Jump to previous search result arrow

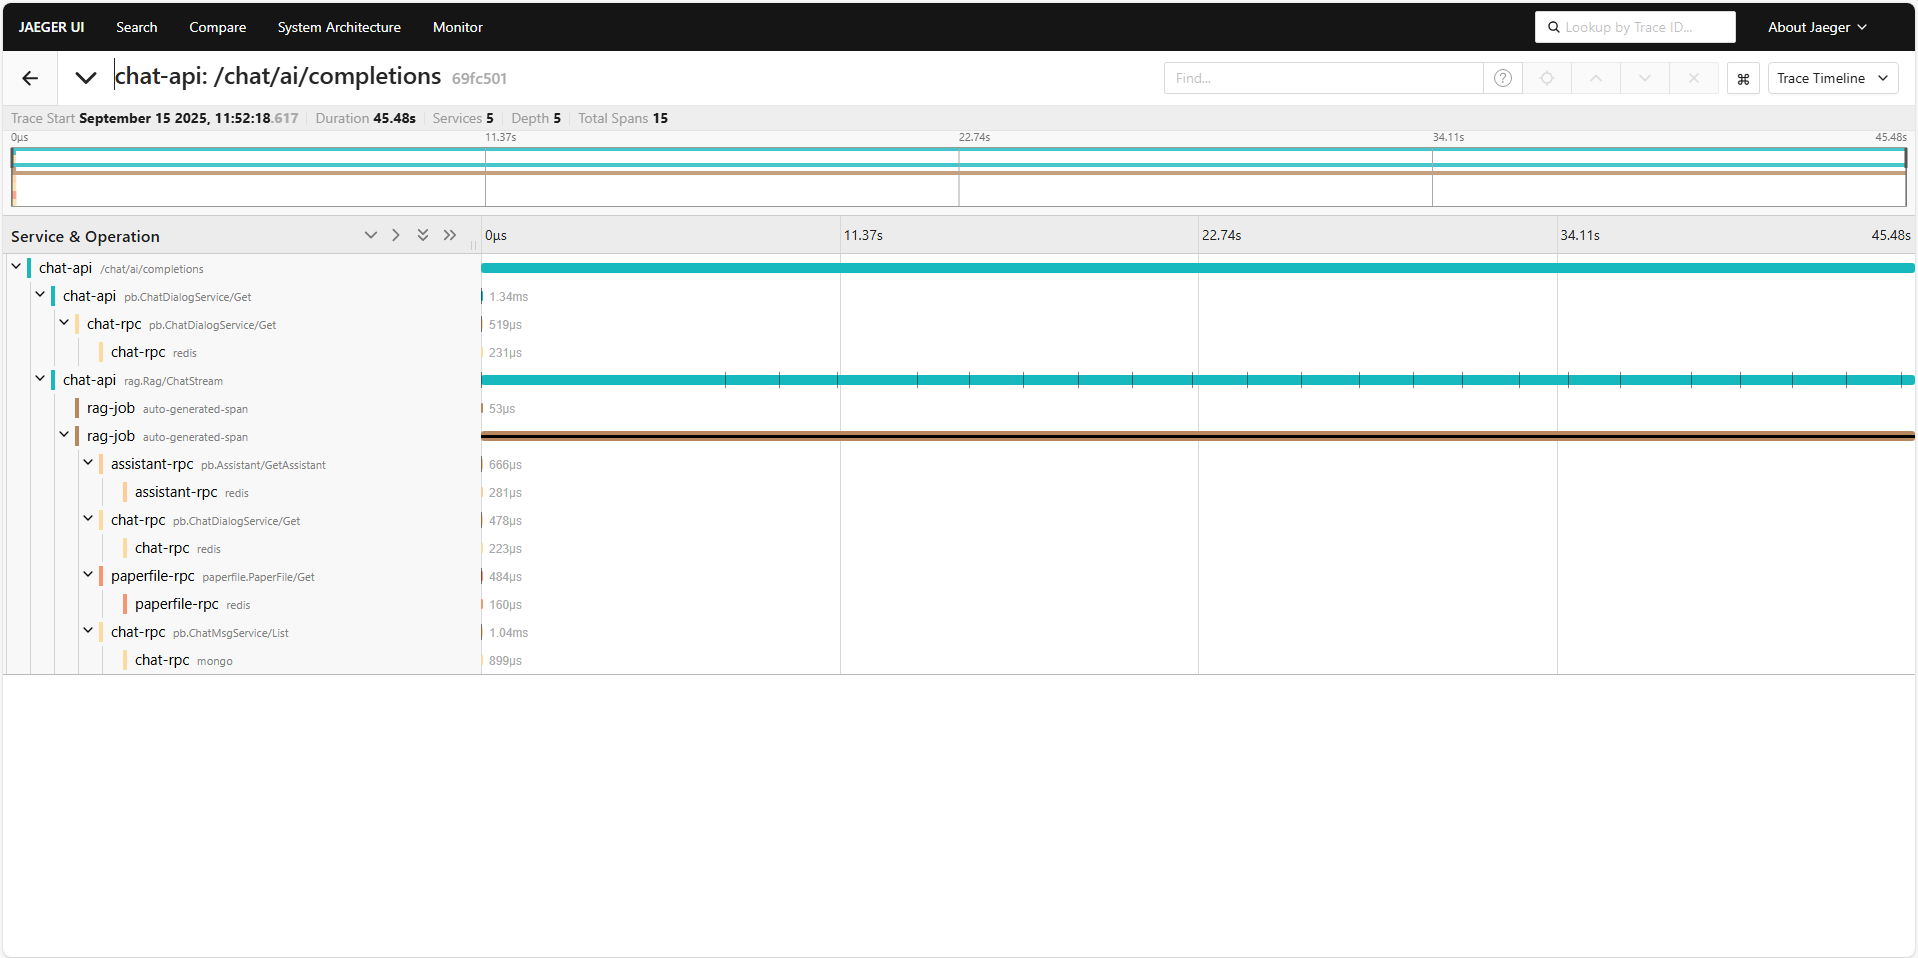click(x=1596, y=78)
